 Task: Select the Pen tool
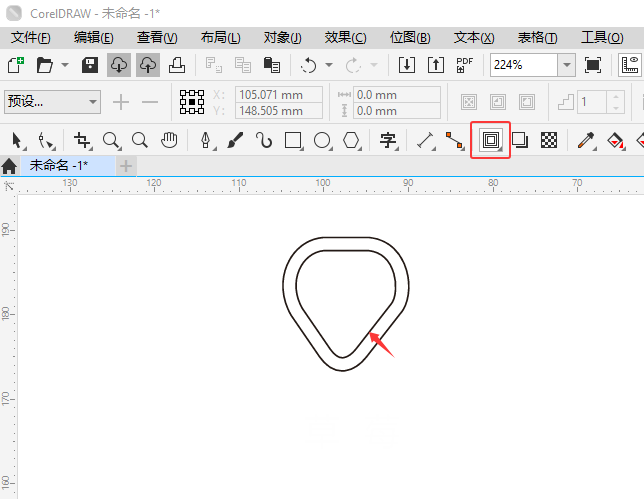click(206, 140)
